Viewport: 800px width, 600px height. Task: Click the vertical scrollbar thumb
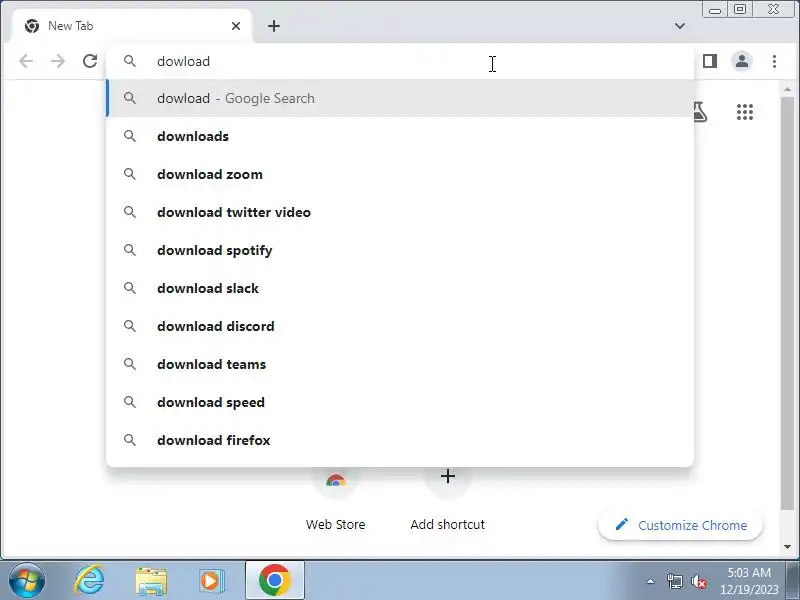tap(787, 303)
